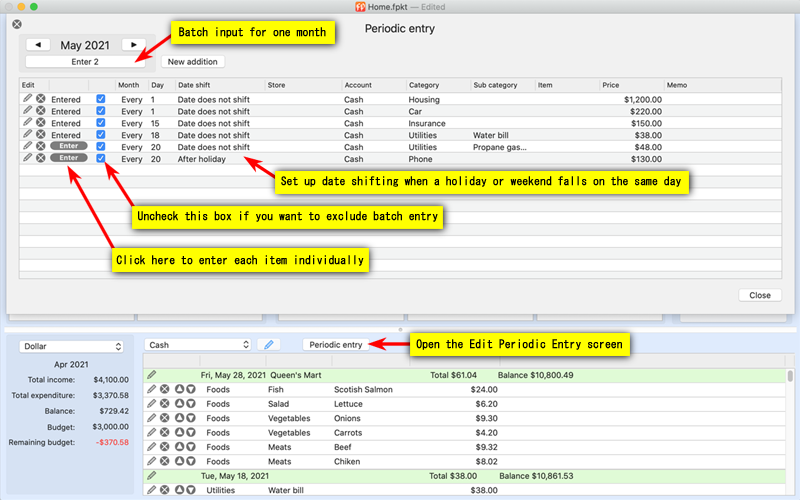Screen dimensions: 800x500
Task: Edit the Tue, May 18, 2021 receipt header
Action: coord(152,476)
